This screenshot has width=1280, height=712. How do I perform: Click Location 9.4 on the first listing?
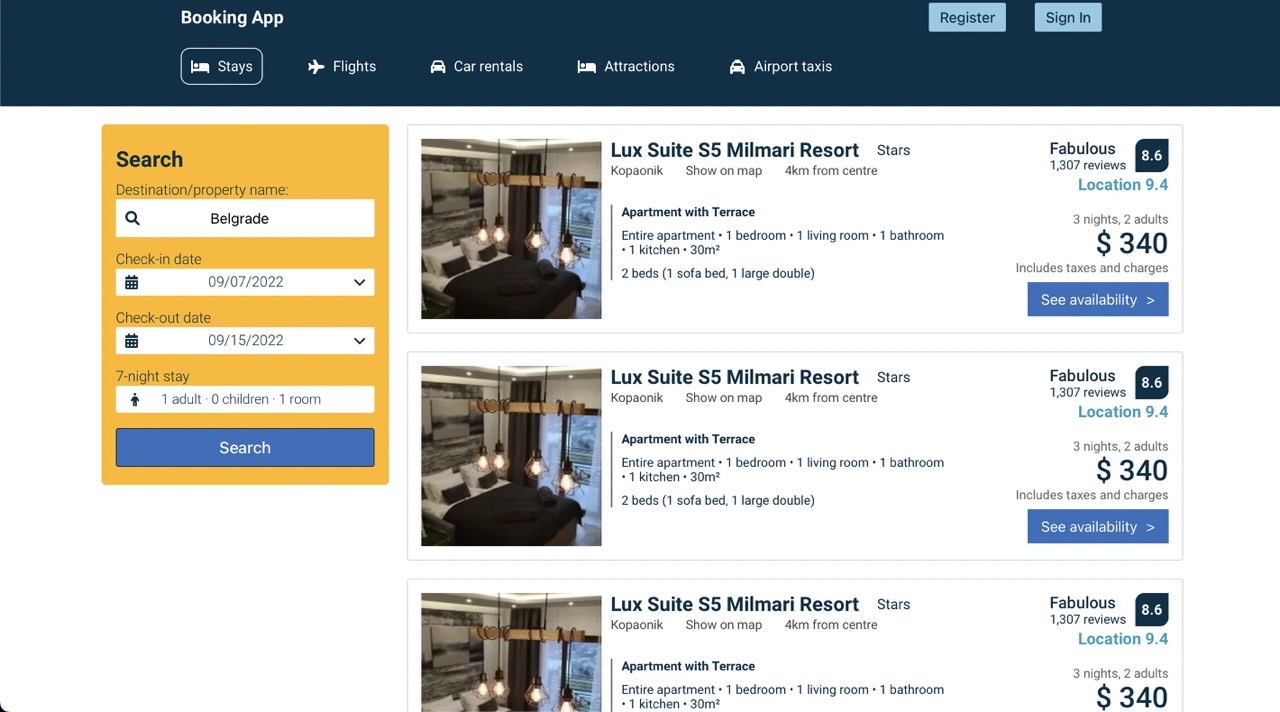coord(1123,185)
